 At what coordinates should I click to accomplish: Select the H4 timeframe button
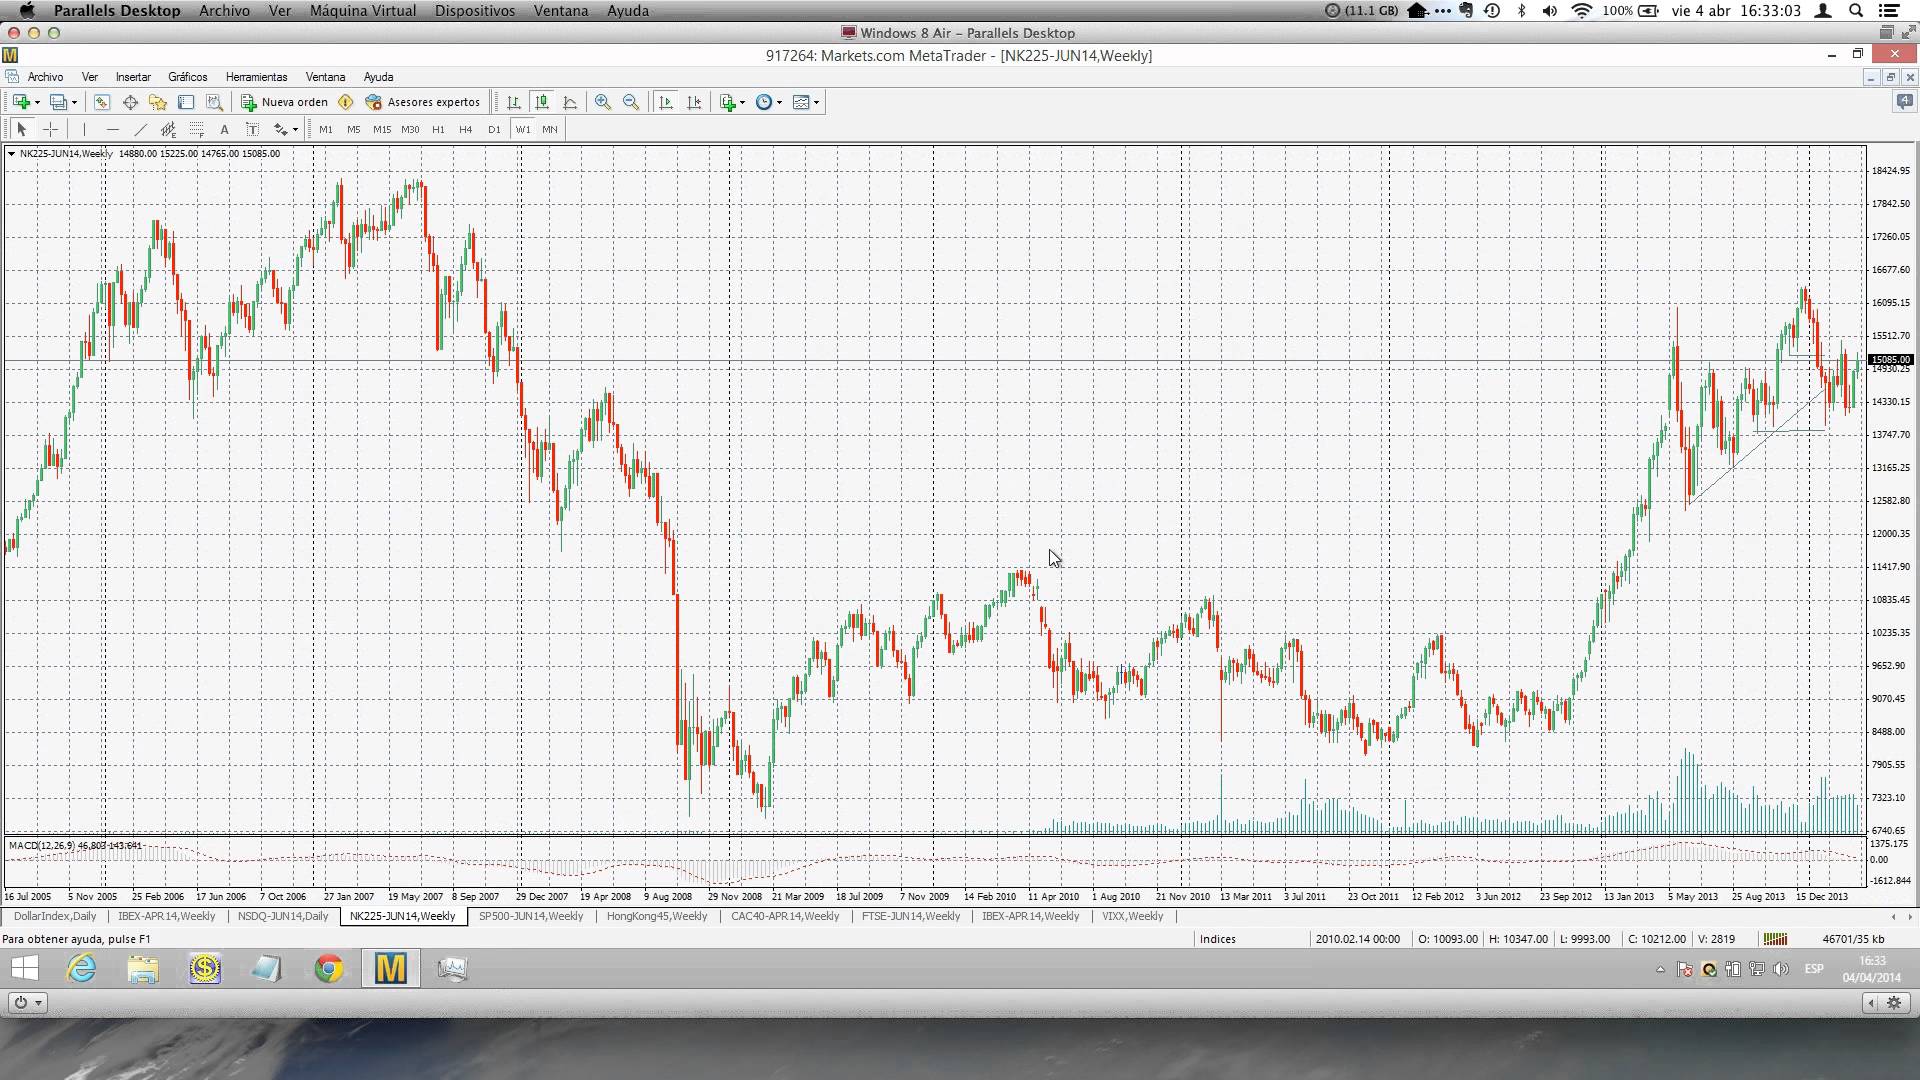(465, 129)
